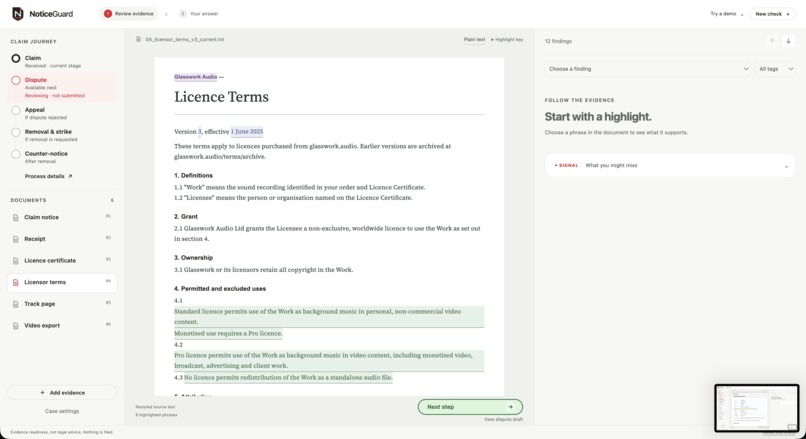The width and height of the screenshot is (806, 439).
Task: Click the step 2 number badge
Action: [x=182, y=14]
